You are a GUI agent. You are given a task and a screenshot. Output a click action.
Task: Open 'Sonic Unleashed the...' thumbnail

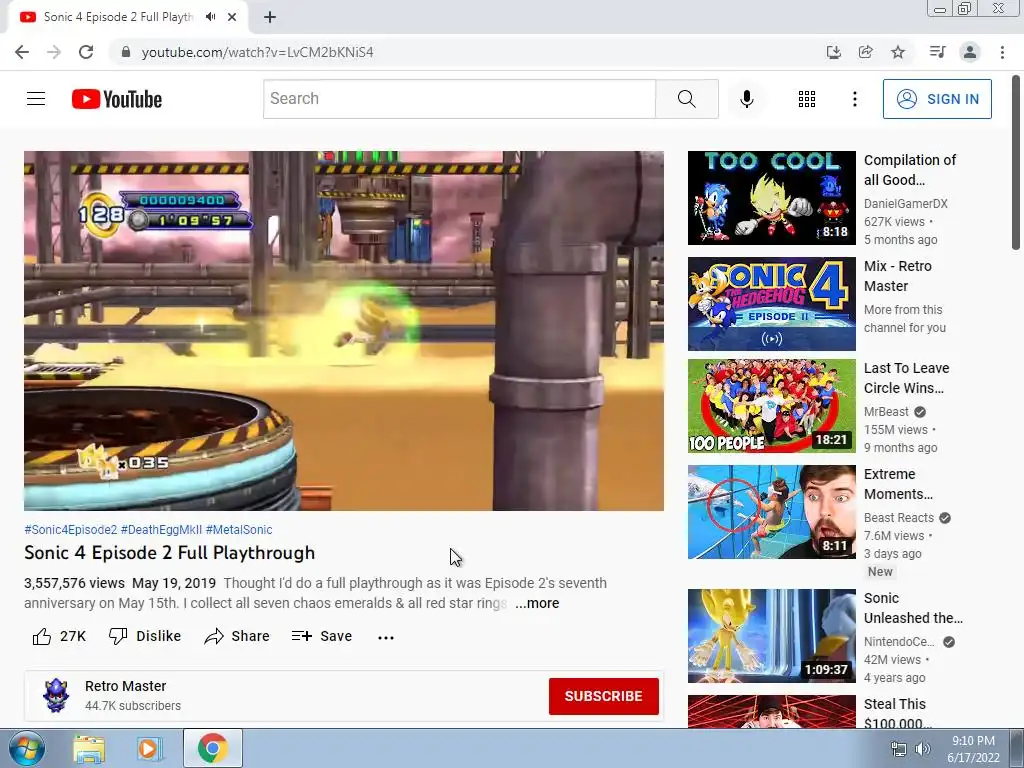(x=771, y=636)
